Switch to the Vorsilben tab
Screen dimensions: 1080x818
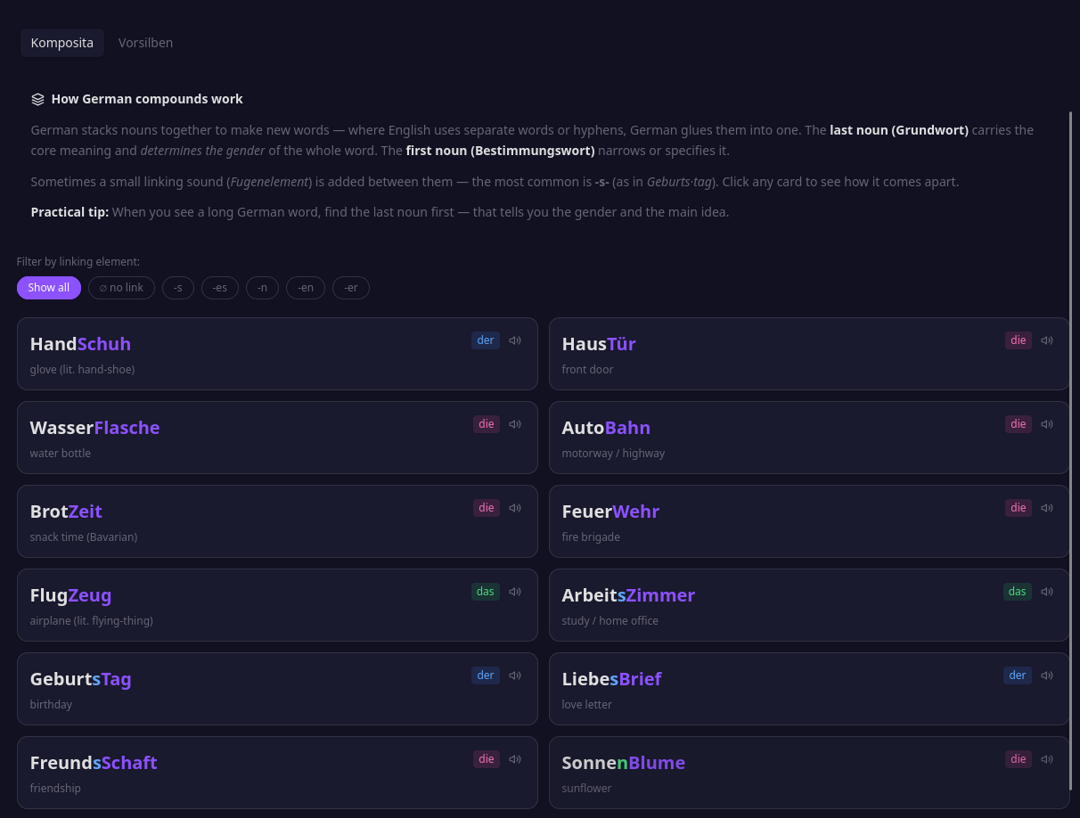point(145,43)
